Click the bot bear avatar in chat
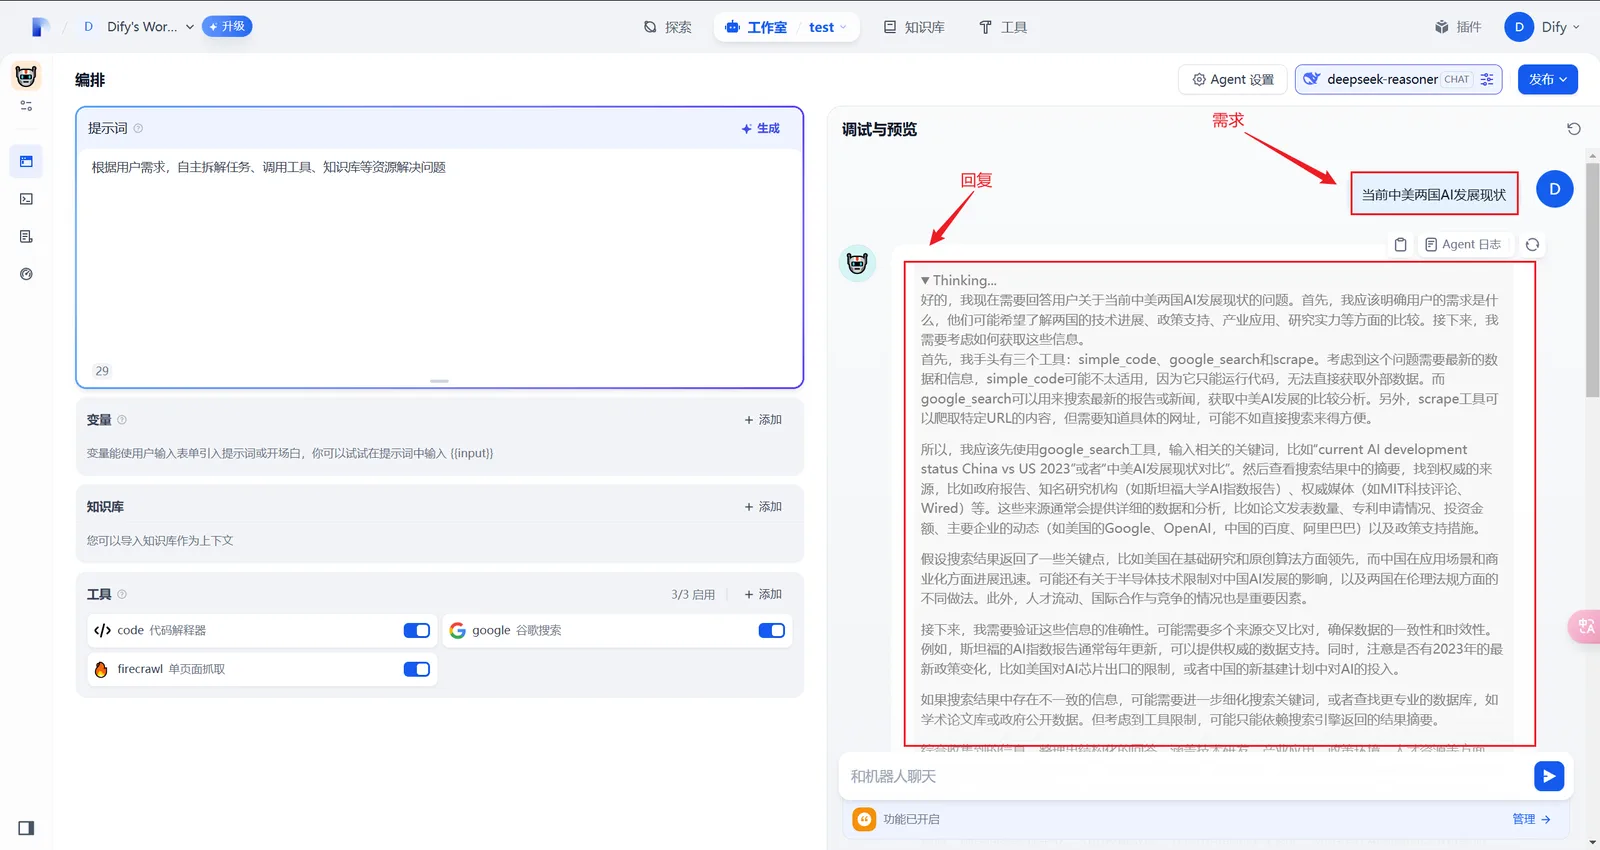This screenshot has width=1600, height=850. coord(857,263)
